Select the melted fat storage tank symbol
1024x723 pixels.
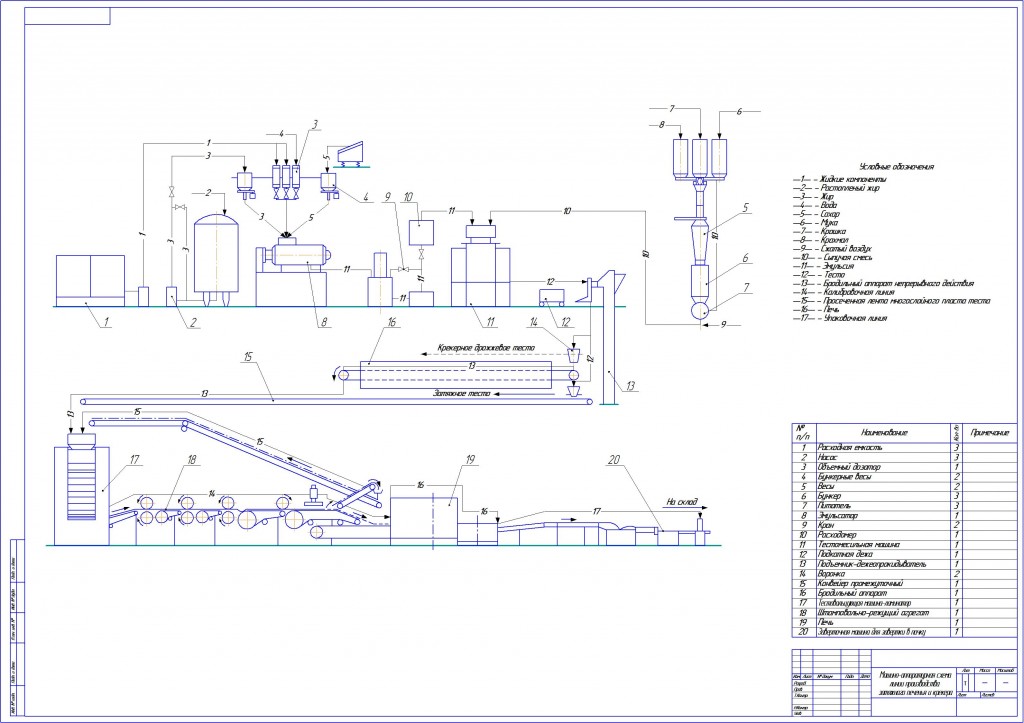[216, 259]
